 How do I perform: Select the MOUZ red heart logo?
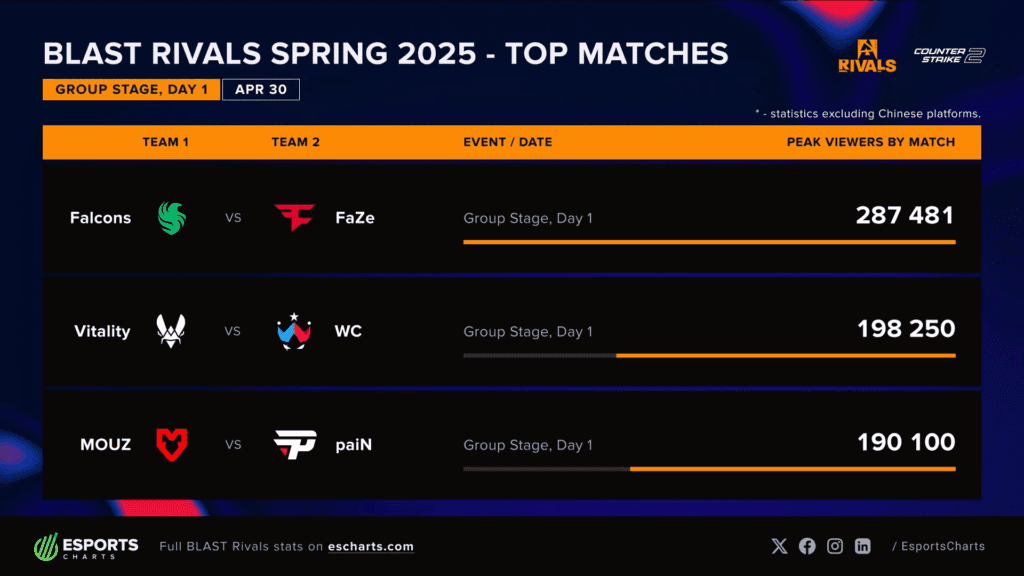click(x=172, y=445)
